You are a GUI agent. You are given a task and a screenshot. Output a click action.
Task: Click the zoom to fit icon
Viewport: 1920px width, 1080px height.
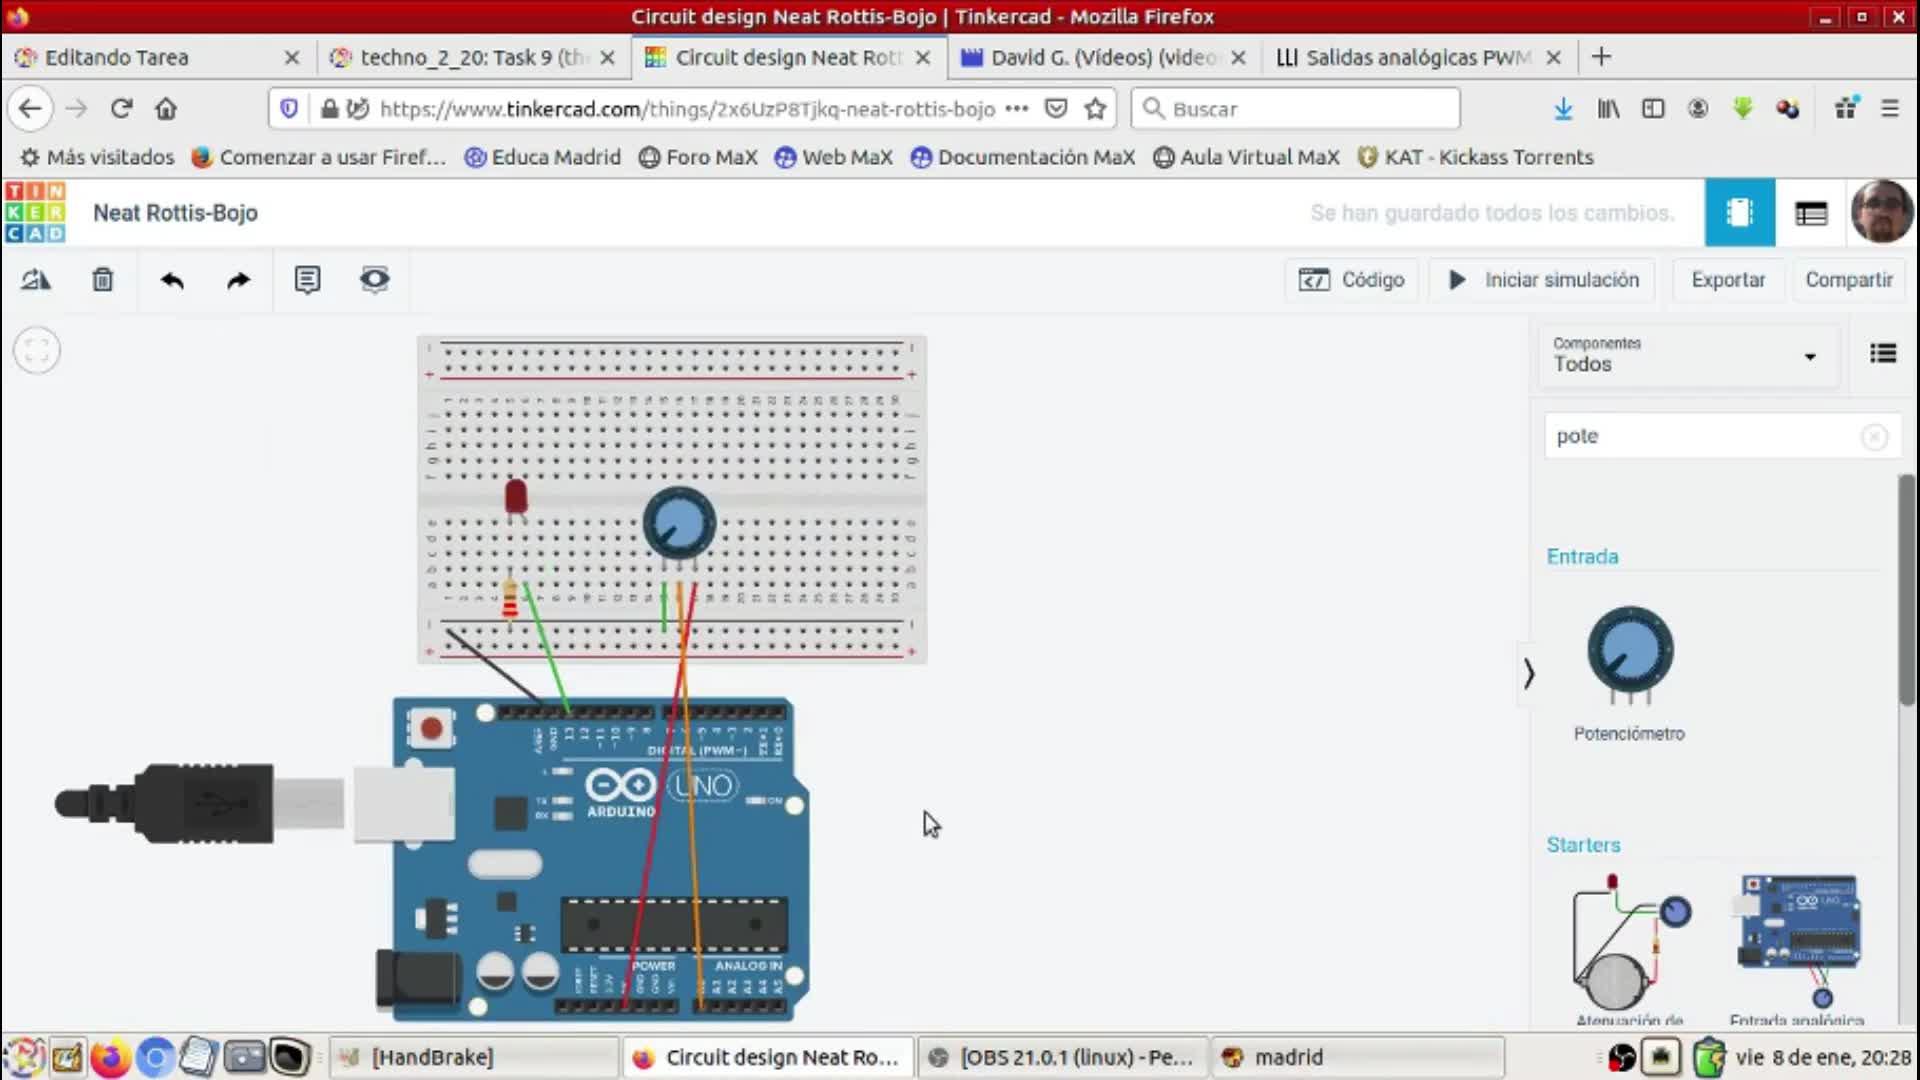click(x=37, y=351)
